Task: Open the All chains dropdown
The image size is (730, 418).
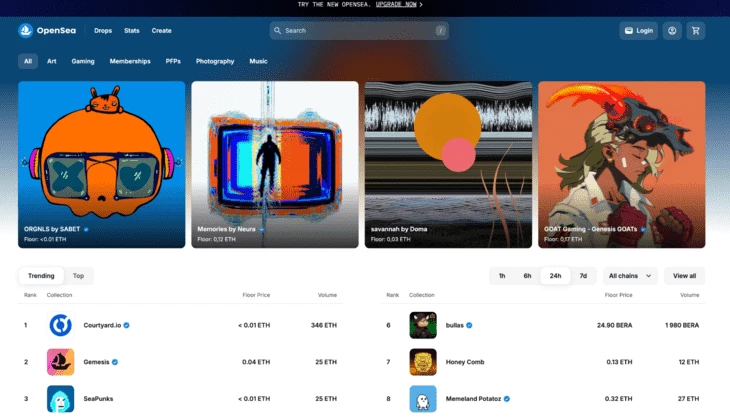Action: click(x=630, y=276)
